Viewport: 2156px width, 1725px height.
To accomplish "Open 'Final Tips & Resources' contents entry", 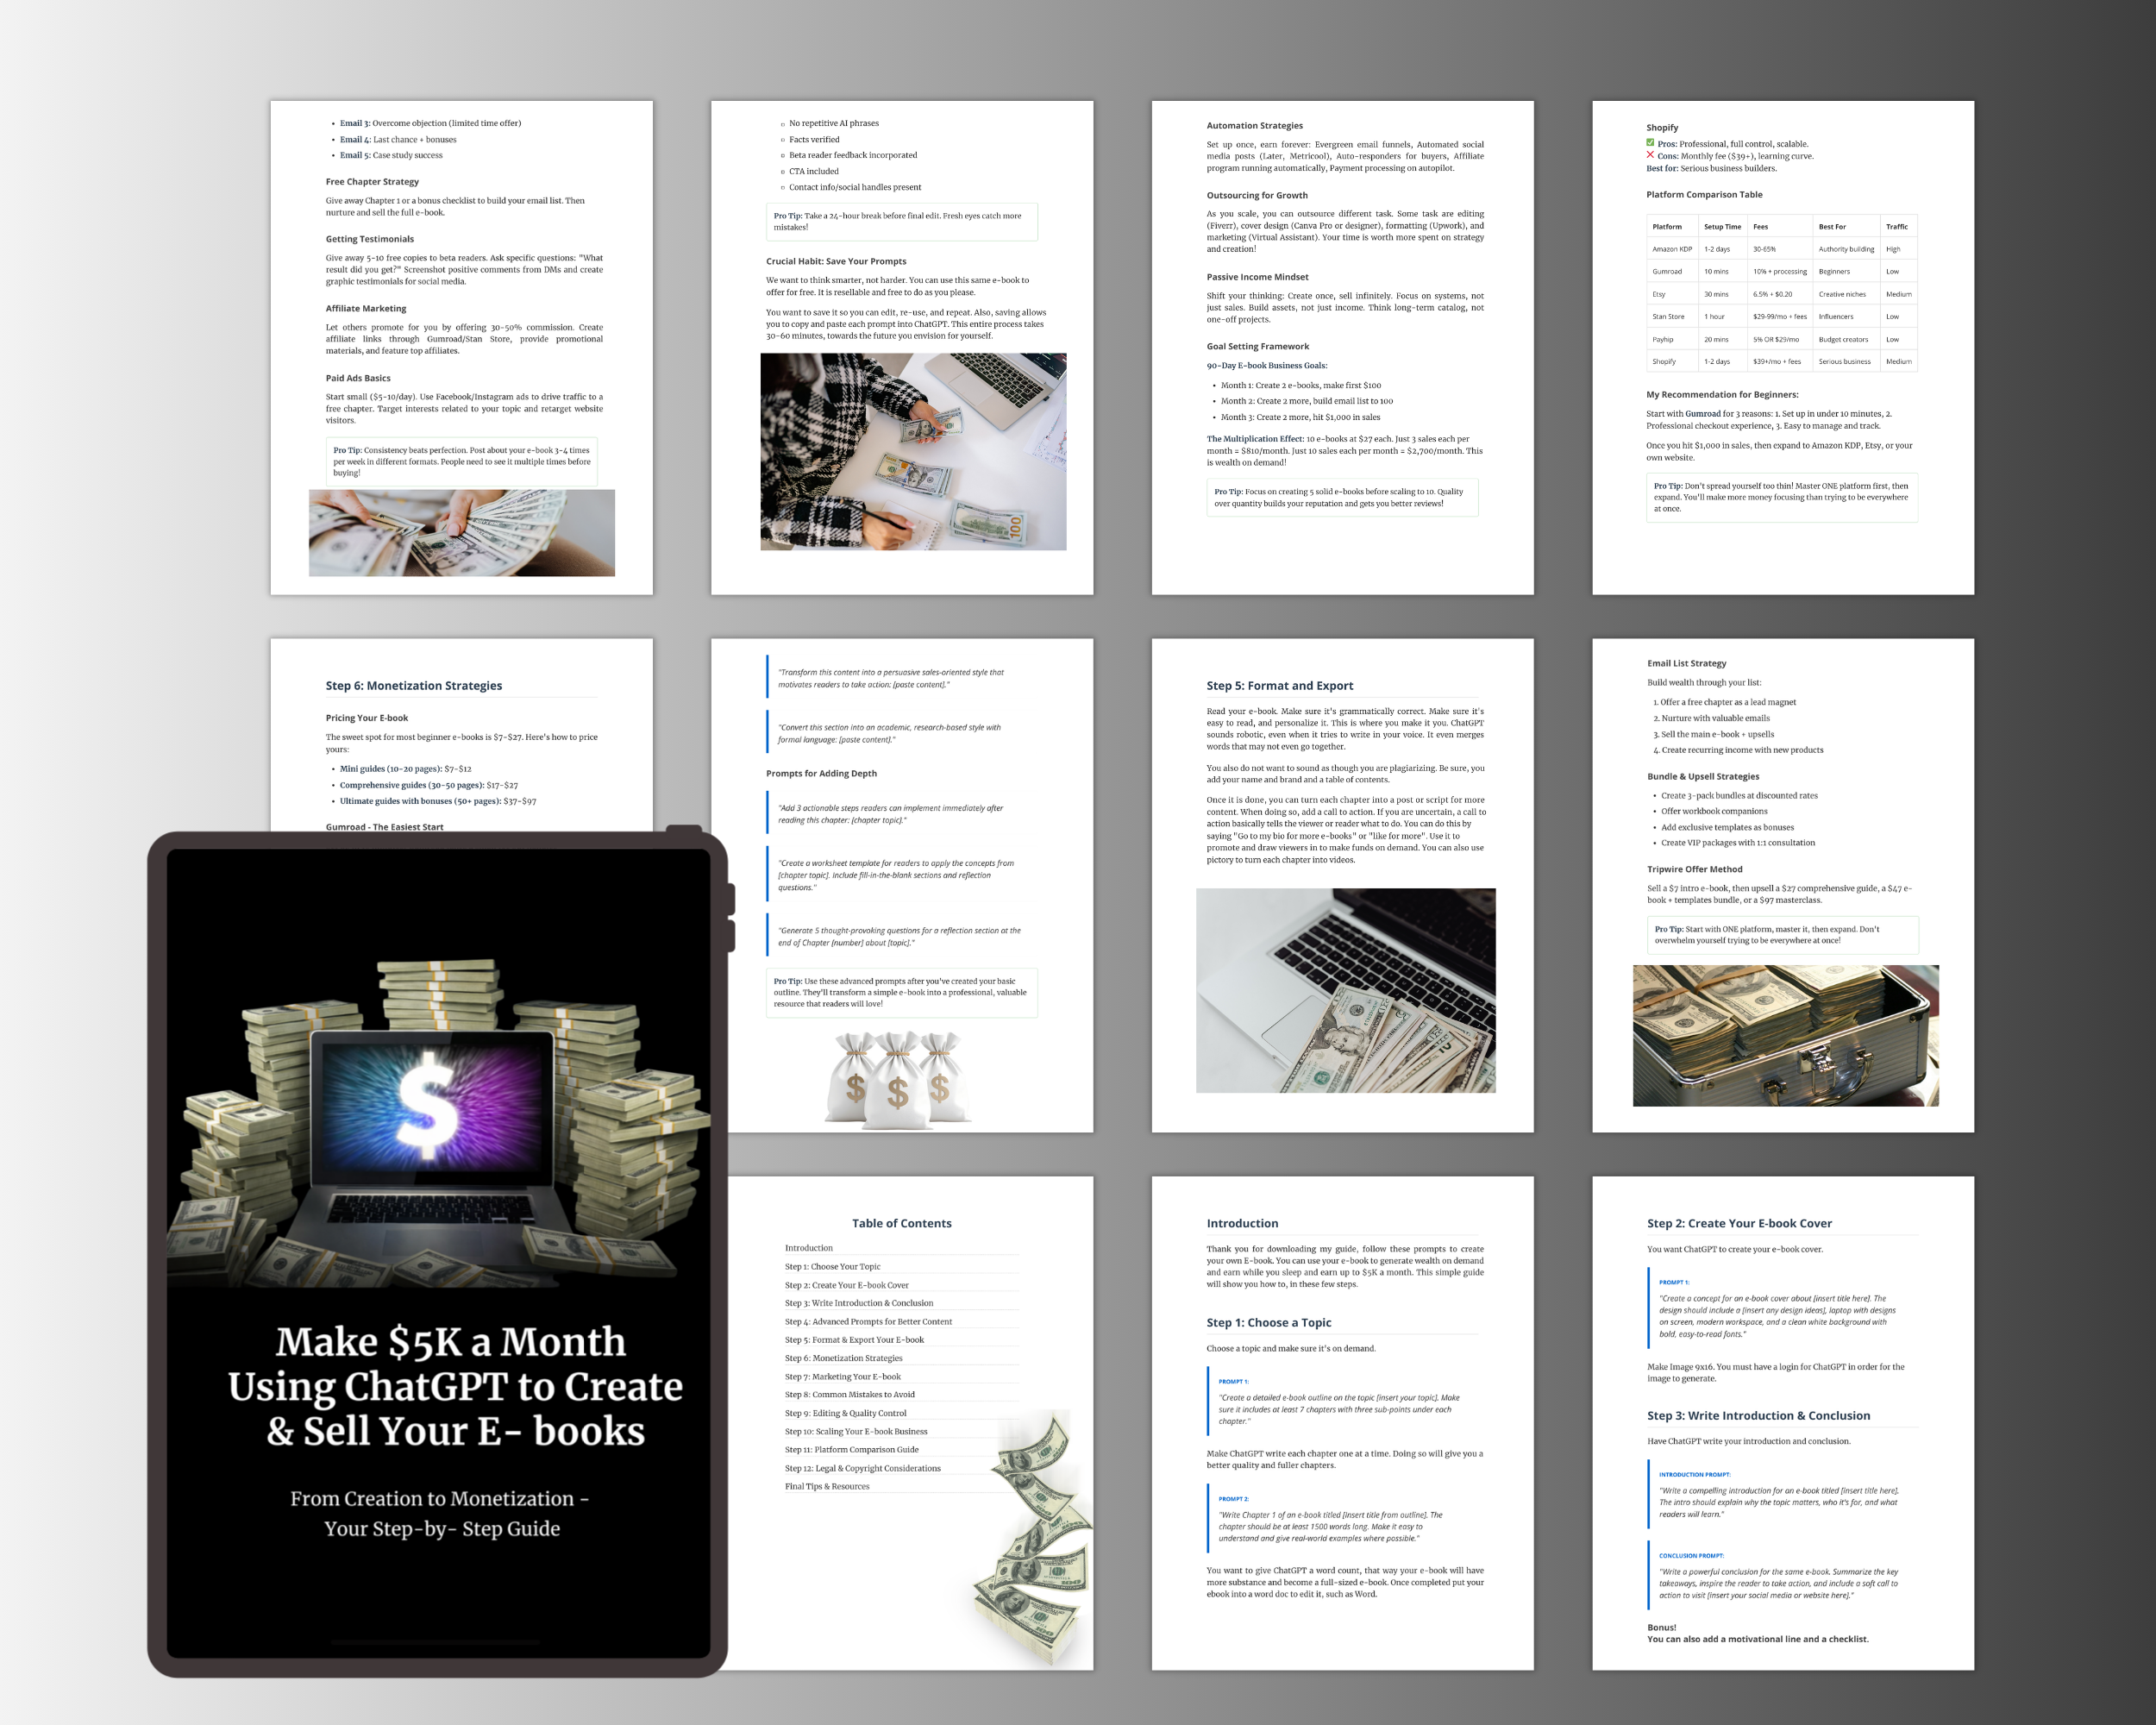I will (x=827, y=1486).
